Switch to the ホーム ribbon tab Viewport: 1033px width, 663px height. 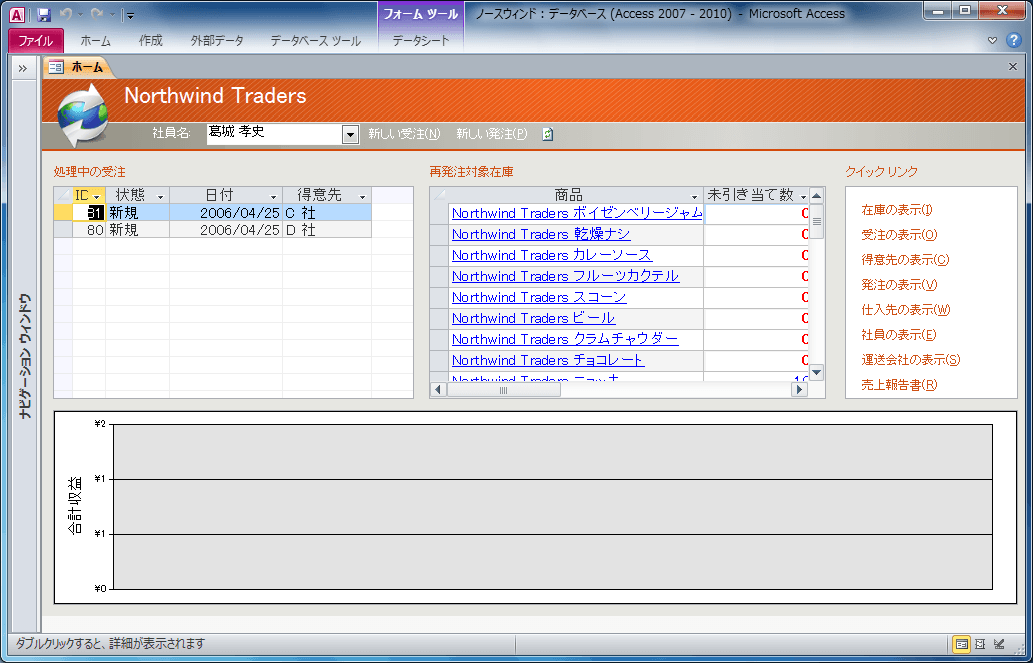(96, 41)
